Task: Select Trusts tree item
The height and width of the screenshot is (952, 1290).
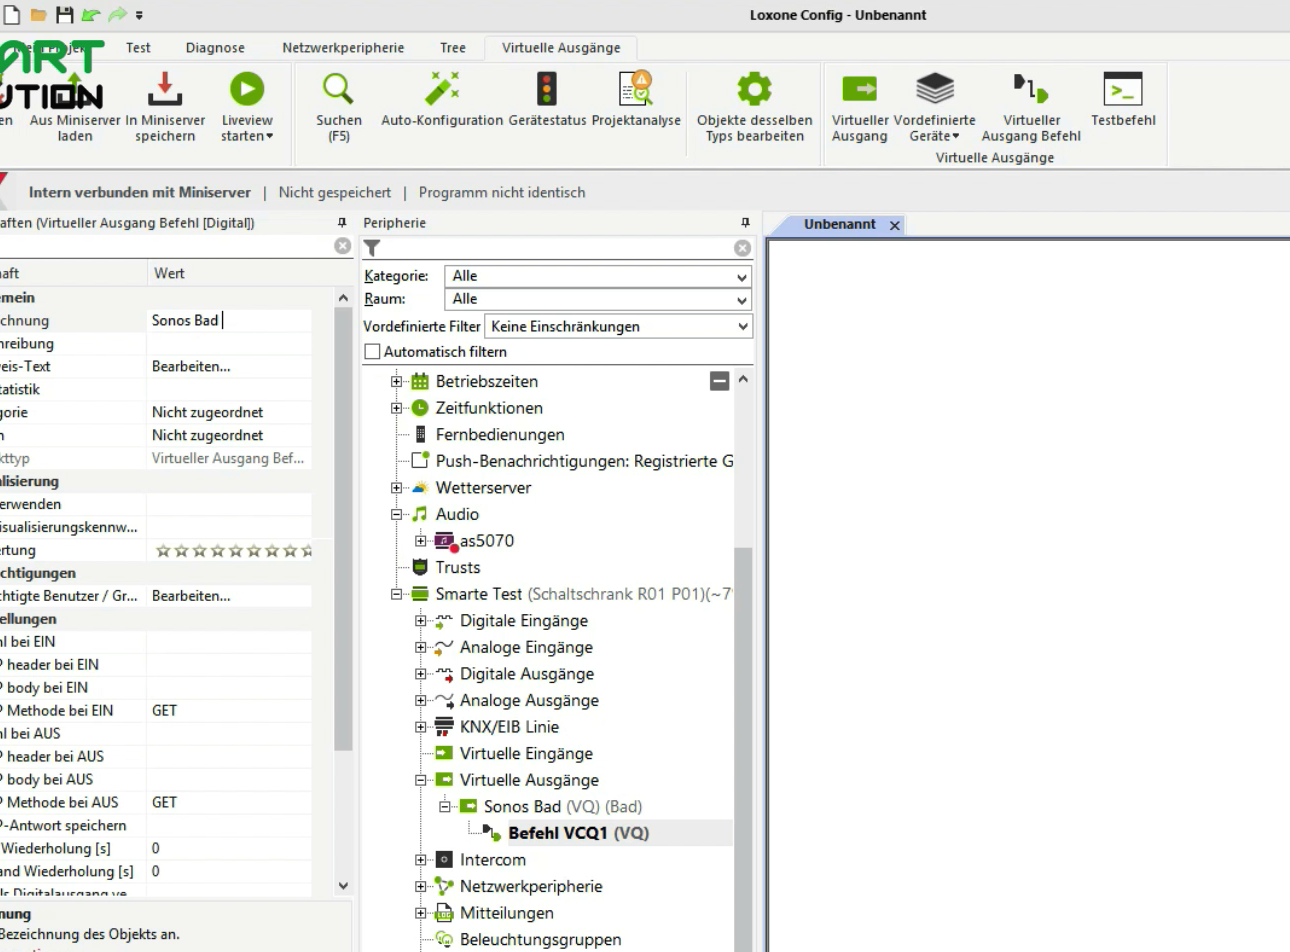Action: [x=458, y=567]
